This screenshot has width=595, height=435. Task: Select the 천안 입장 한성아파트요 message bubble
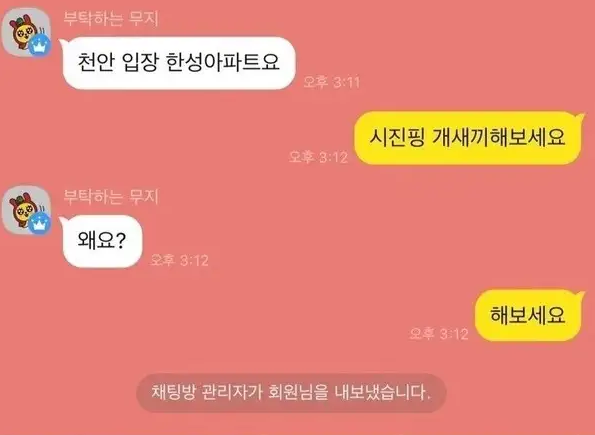click(179, 63)
